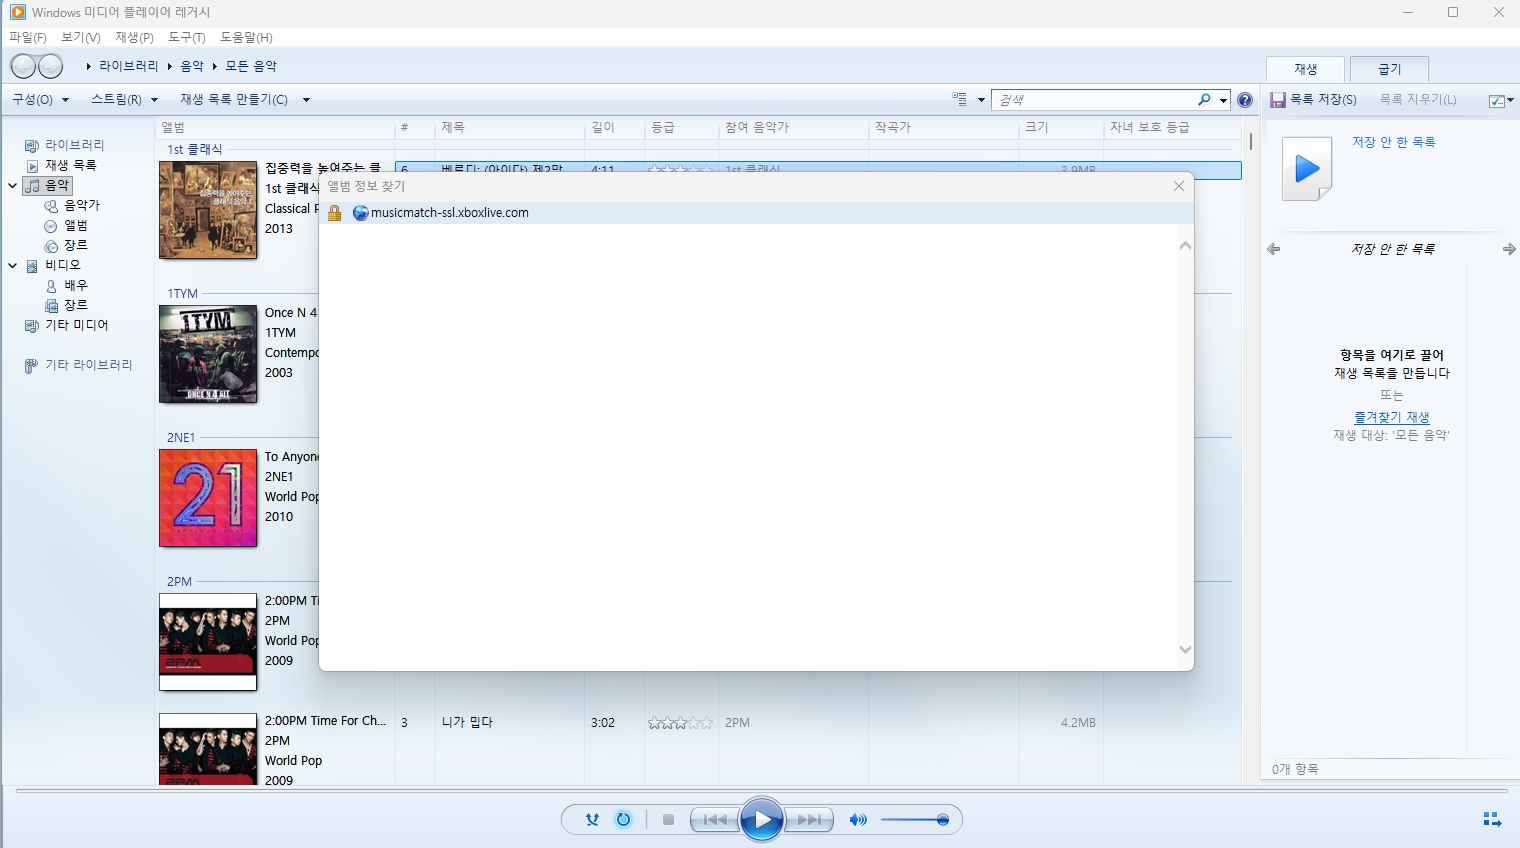Click the forward navigation arrow button
The image size is (1520, 848).
pos(50,66)
